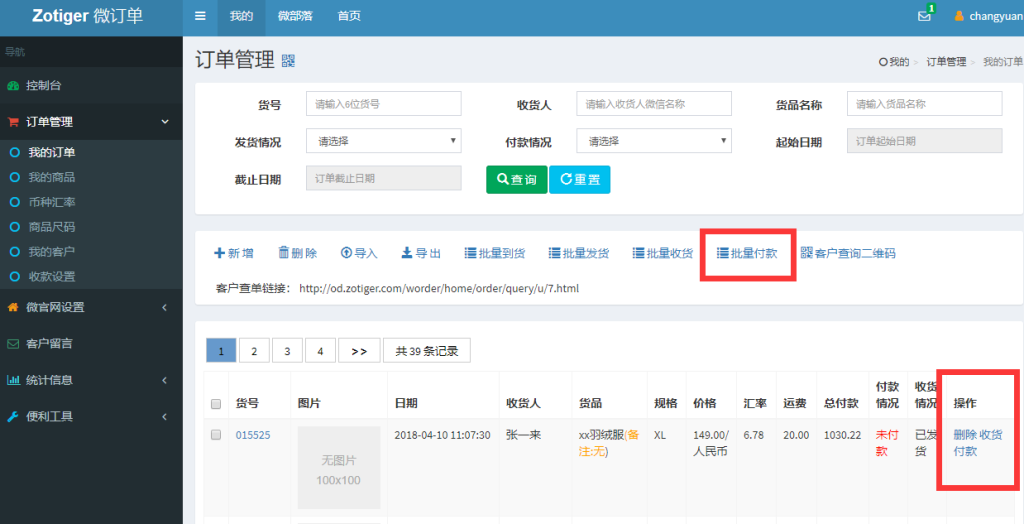Image resolution: width=1024 pixels, height=524 pixels.
Task: Open order number link 015525
Action: tap(253, 435)
